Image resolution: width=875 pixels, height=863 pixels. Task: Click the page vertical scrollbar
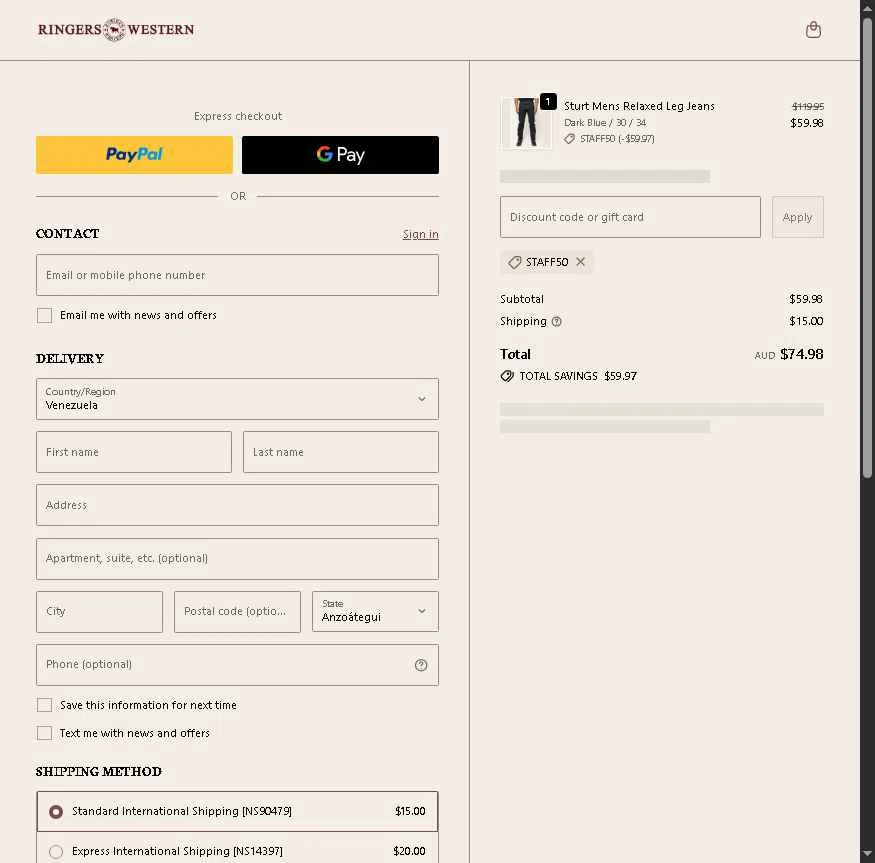click(867, 246)
